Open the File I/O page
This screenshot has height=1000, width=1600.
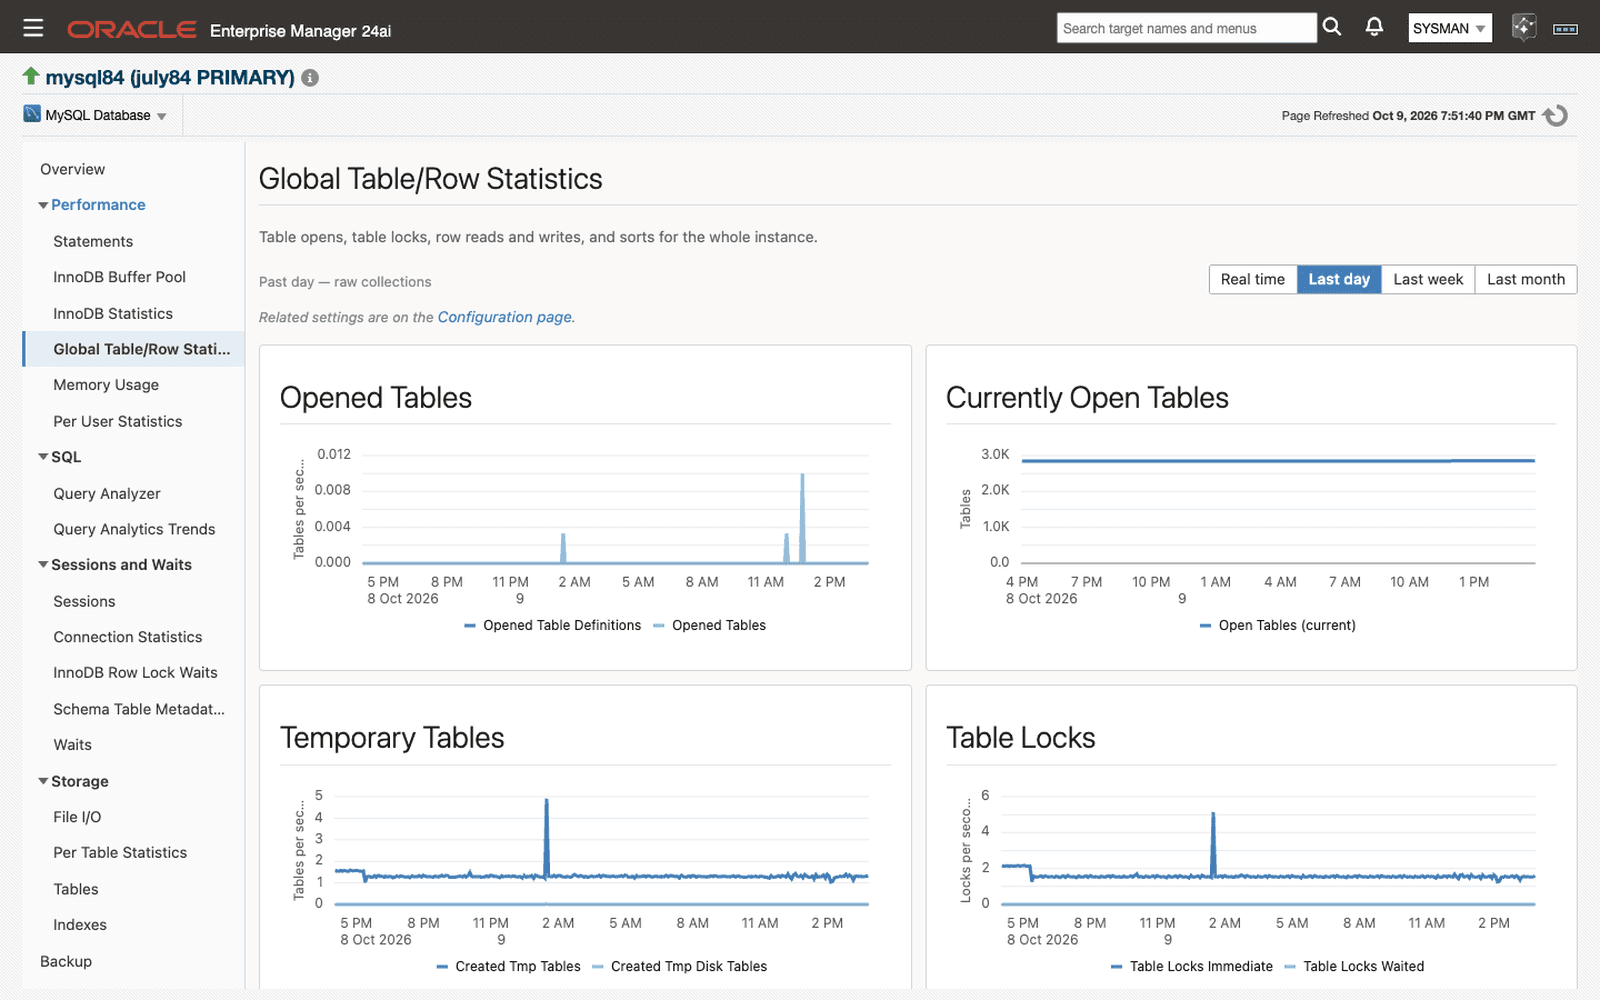[77, 817]
